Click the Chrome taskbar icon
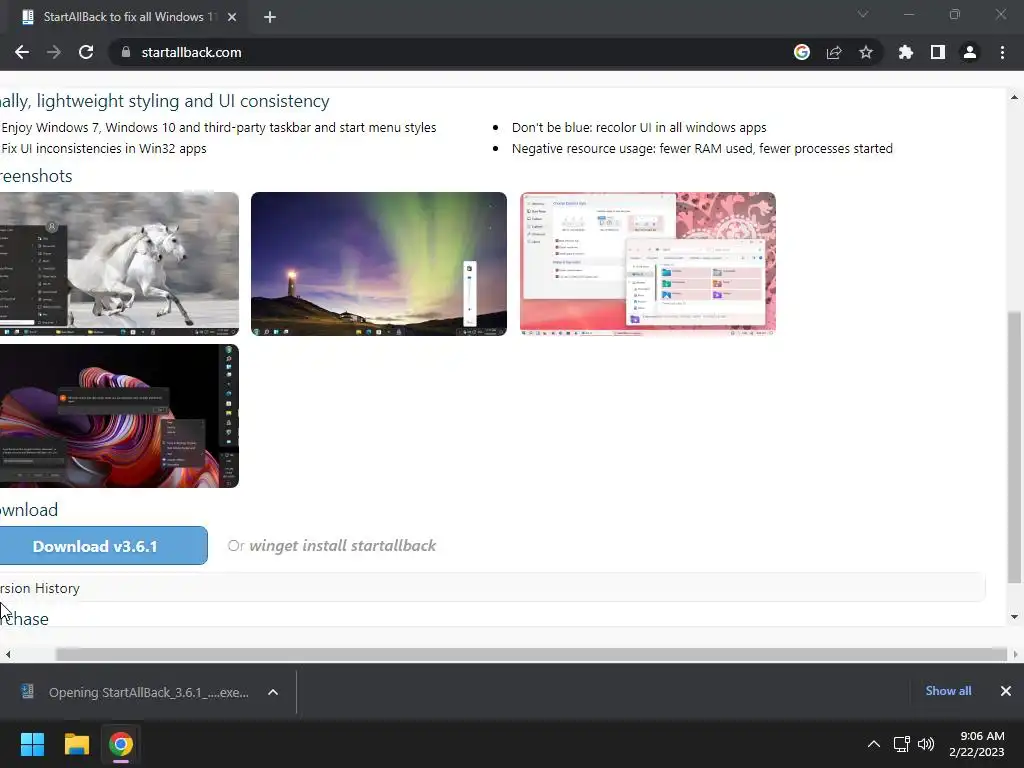Screen dimensions: 1024x768 pos(121,744)
